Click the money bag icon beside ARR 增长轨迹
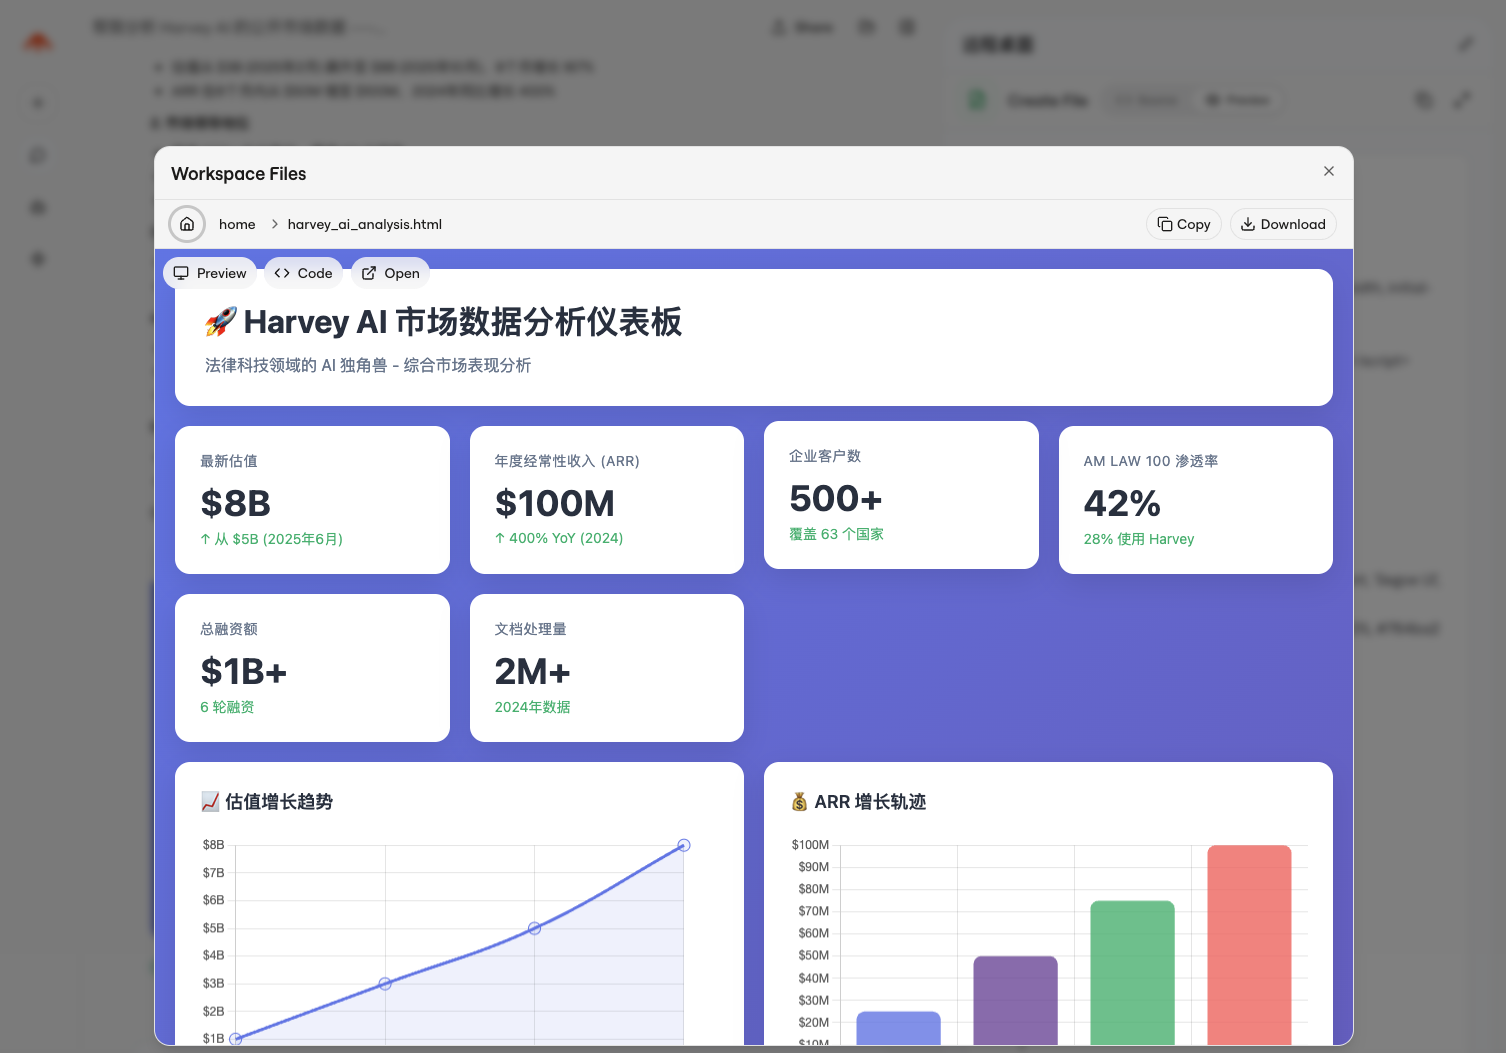1506x1053 pixels. coord(799,801)
